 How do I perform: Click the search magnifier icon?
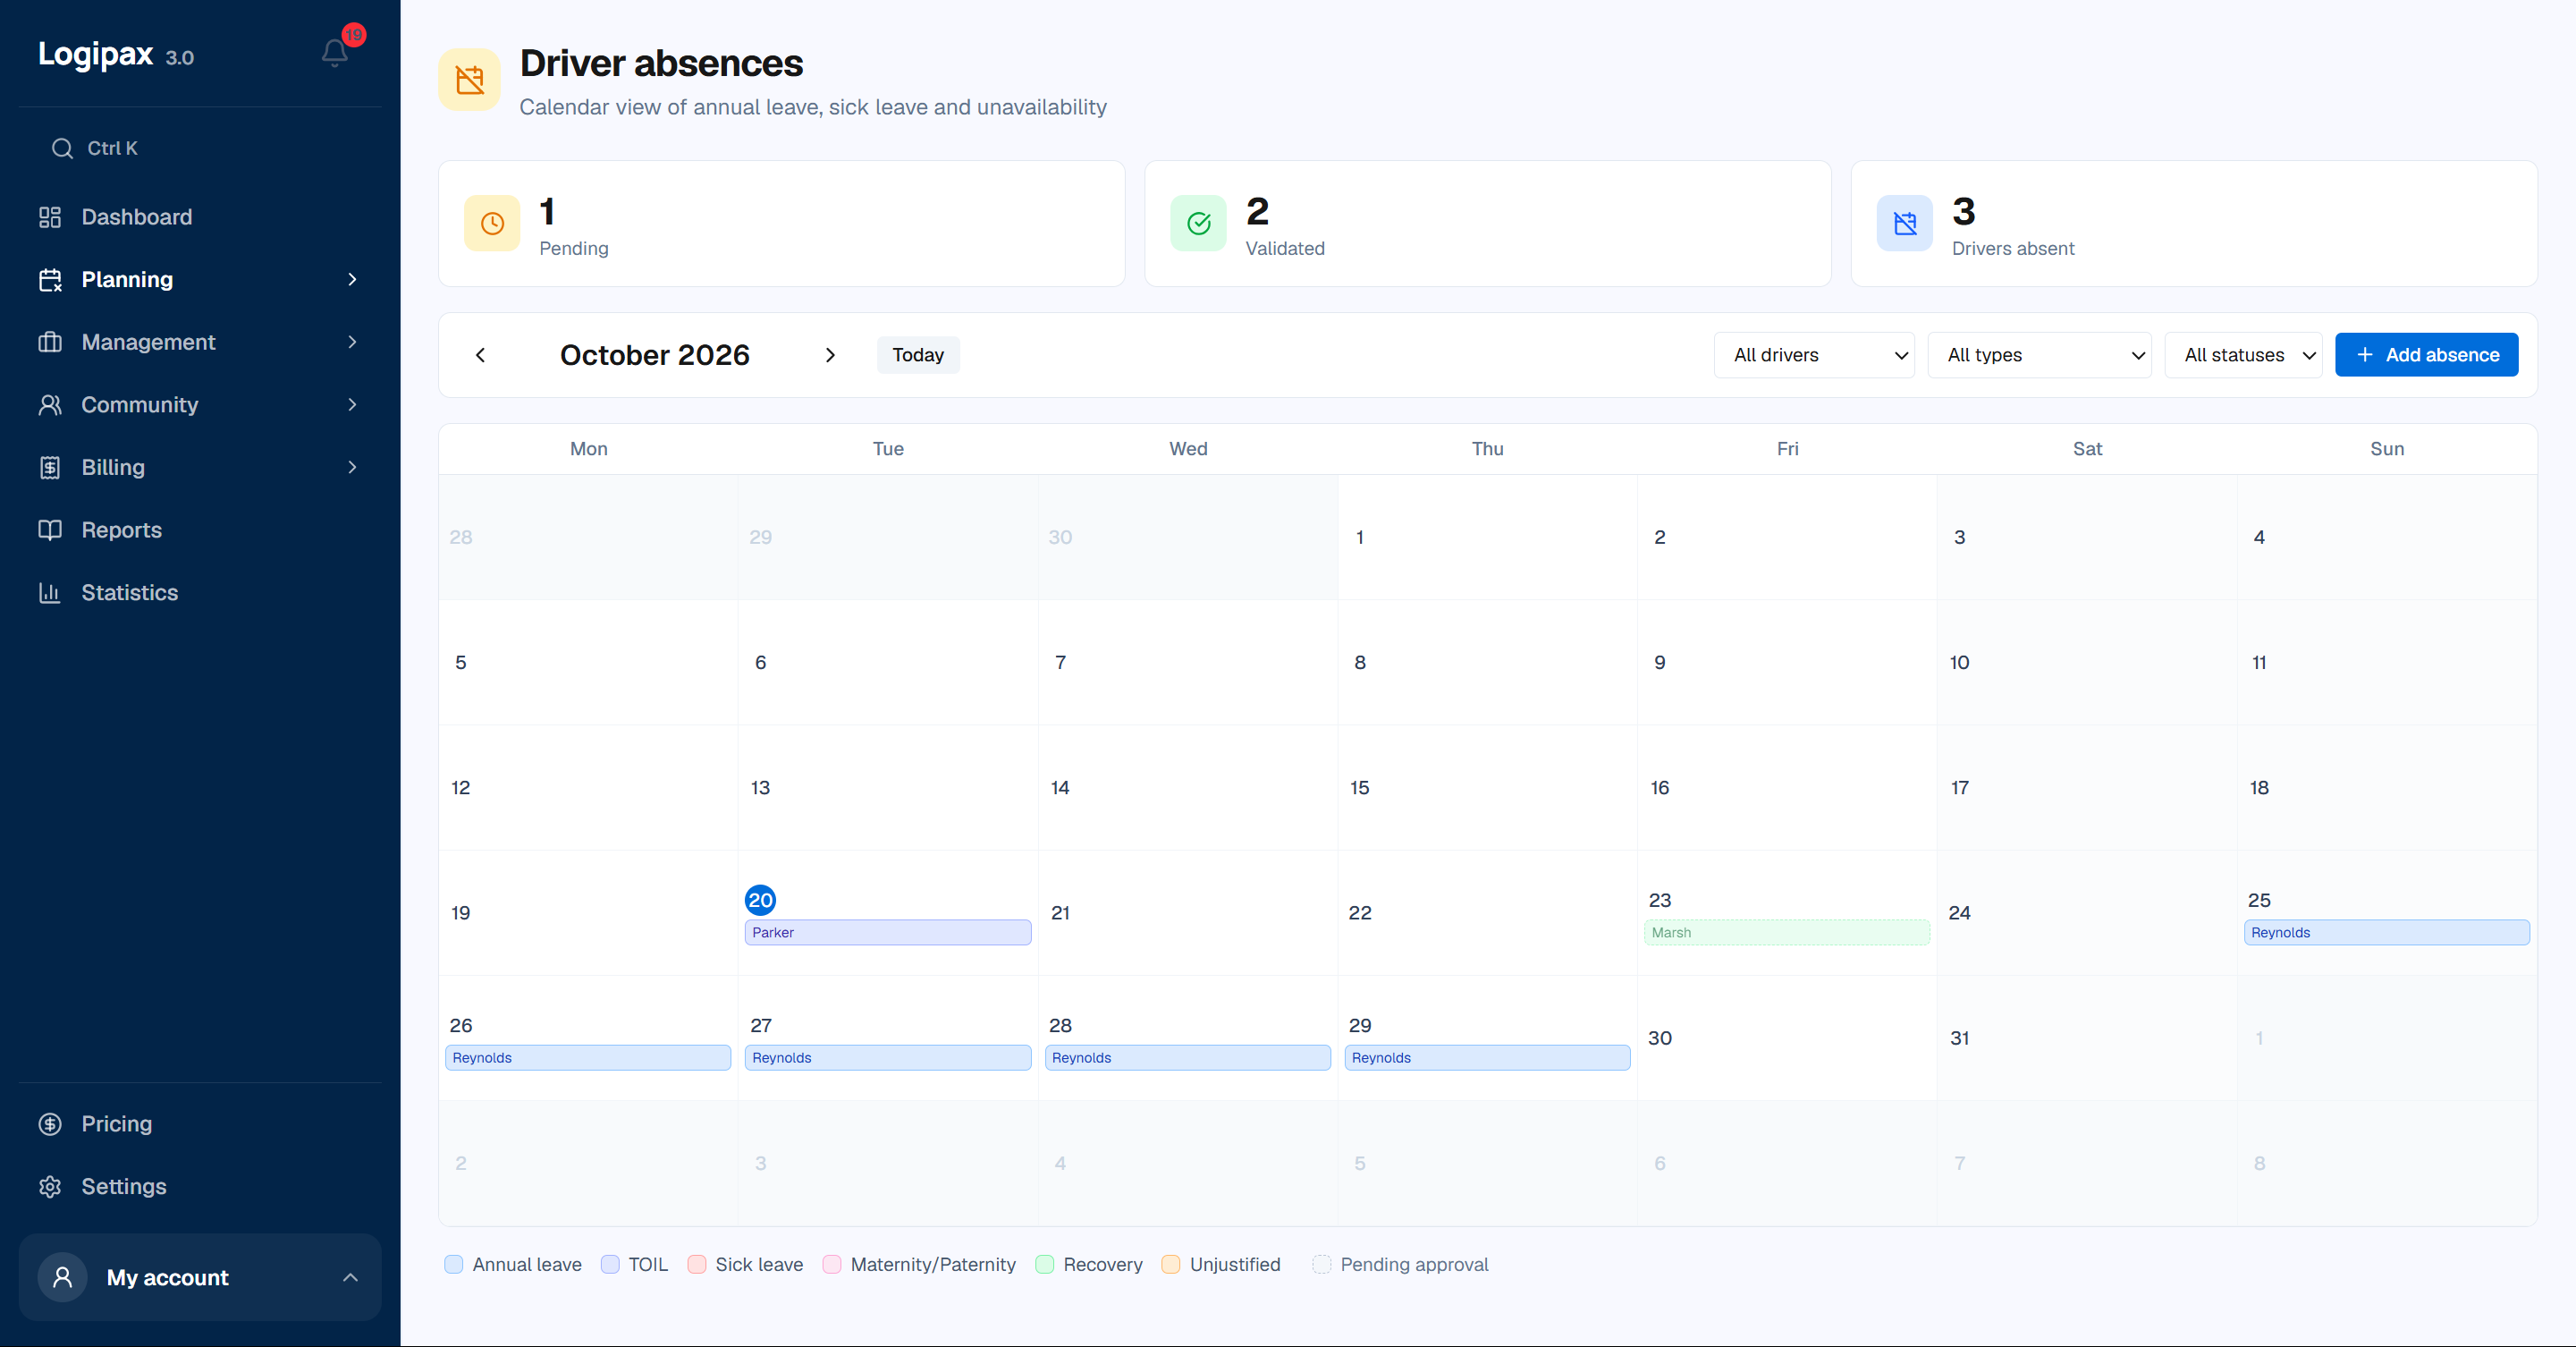pos(62,148)
